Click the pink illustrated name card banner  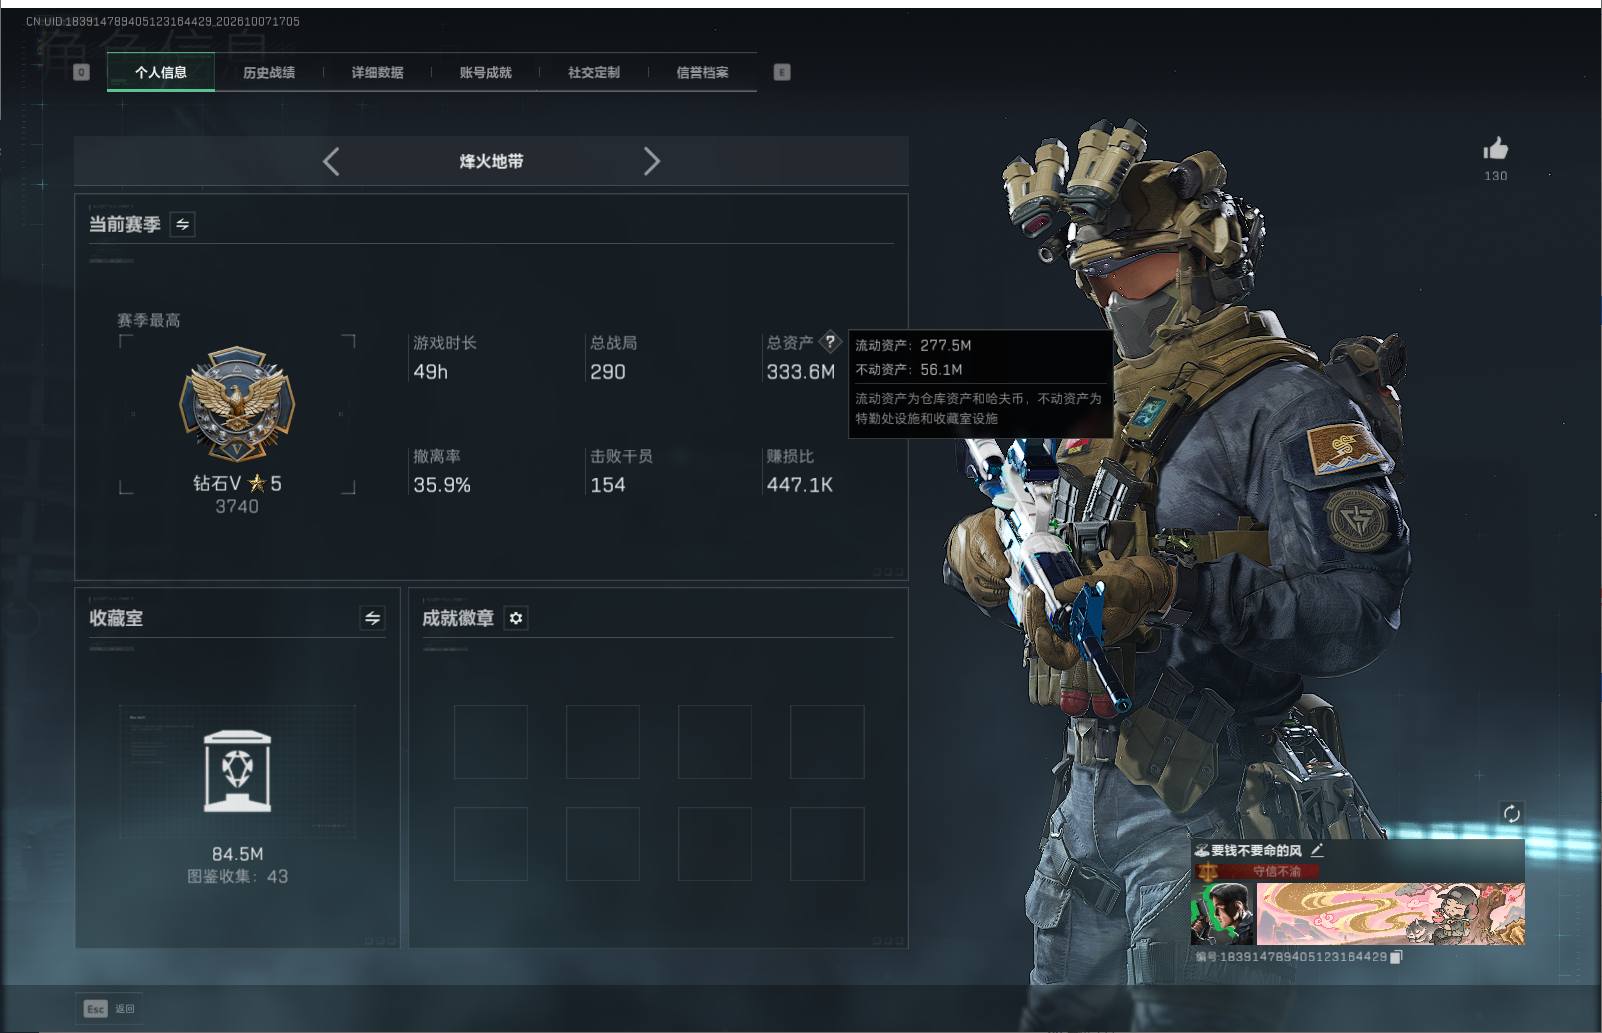click(x=1390, y=913)
